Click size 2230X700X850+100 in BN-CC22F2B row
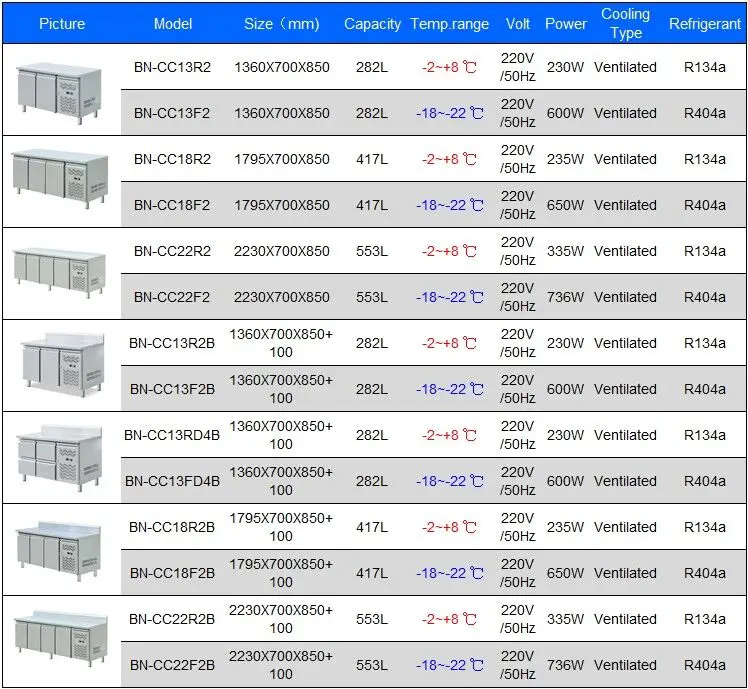Screen dimensions: 748x689 point(281,665)
